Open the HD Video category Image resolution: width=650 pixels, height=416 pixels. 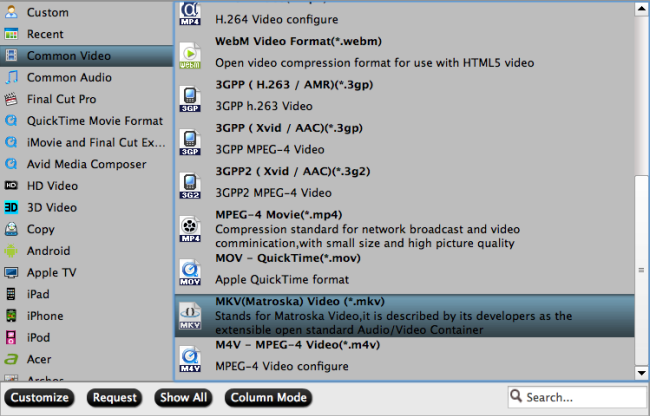(86, 185)
